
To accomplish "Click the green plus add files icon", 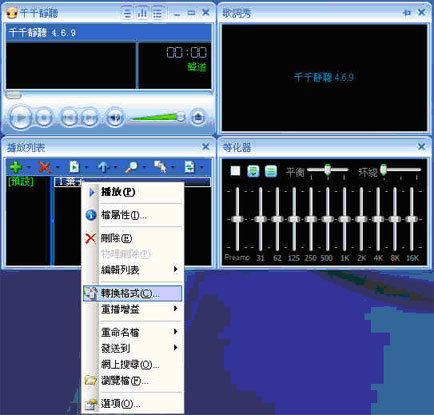I will (16, 167).
